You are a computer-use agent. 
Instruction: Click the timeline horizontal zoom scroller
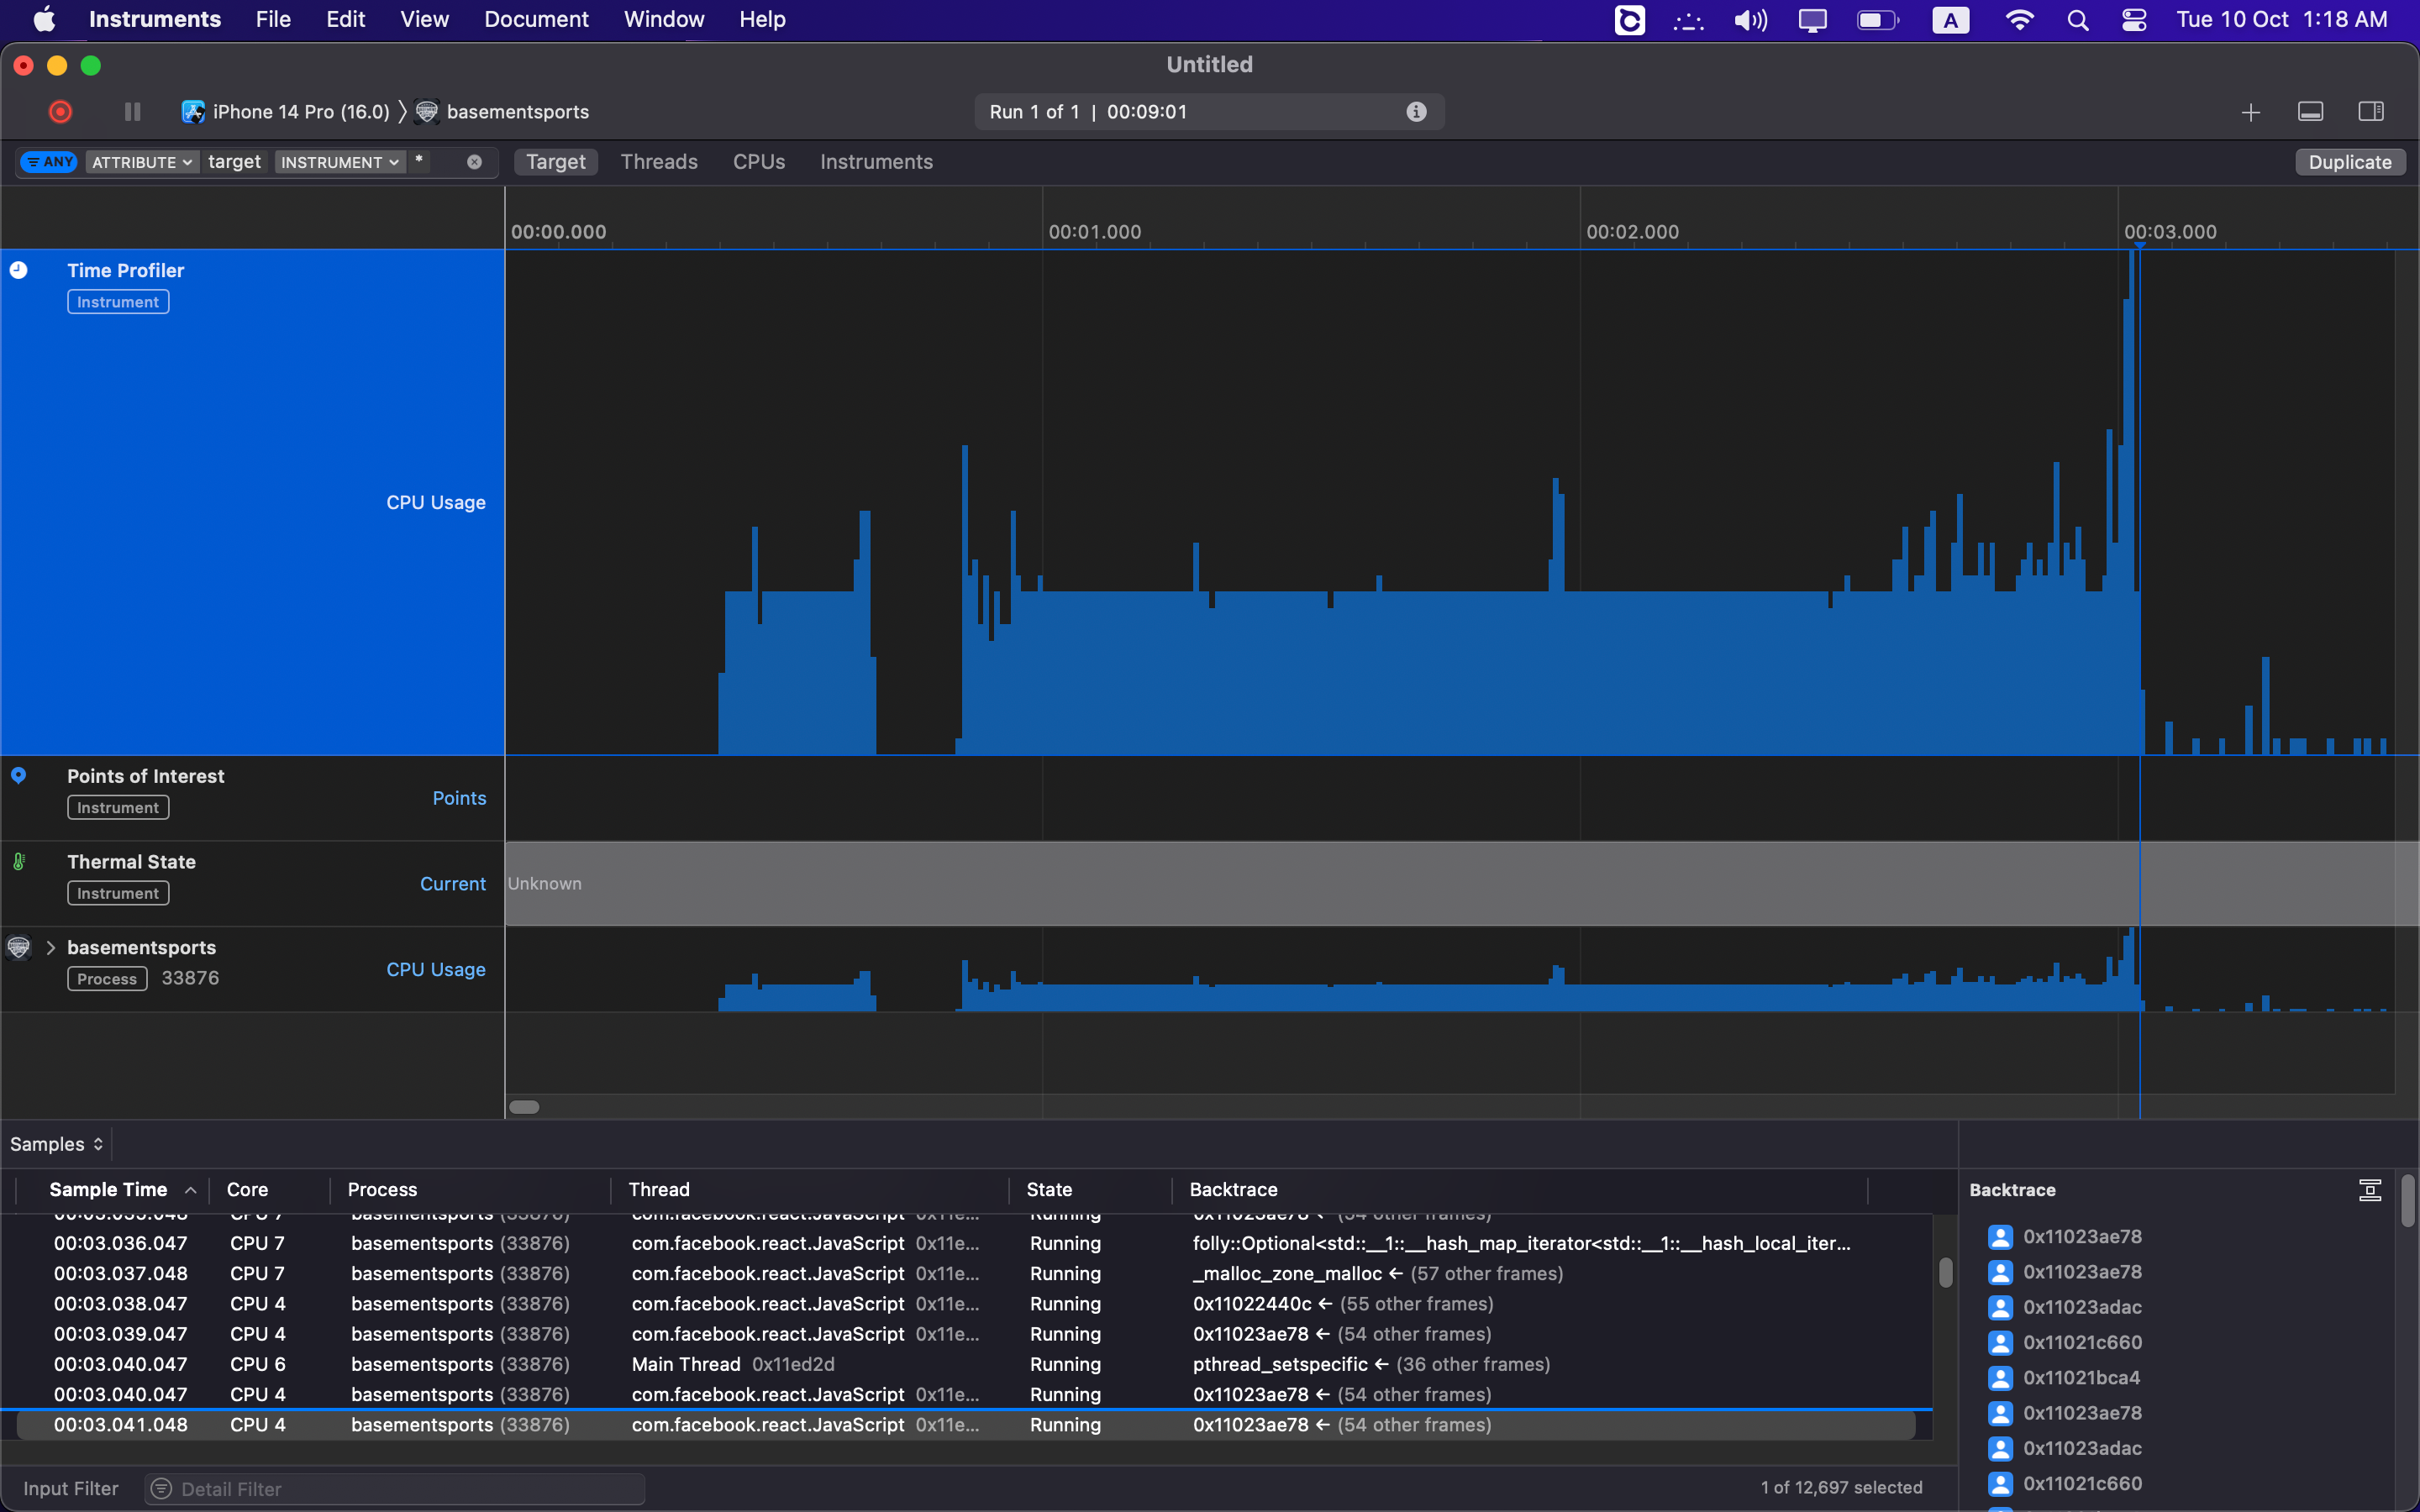[524, 1107]
